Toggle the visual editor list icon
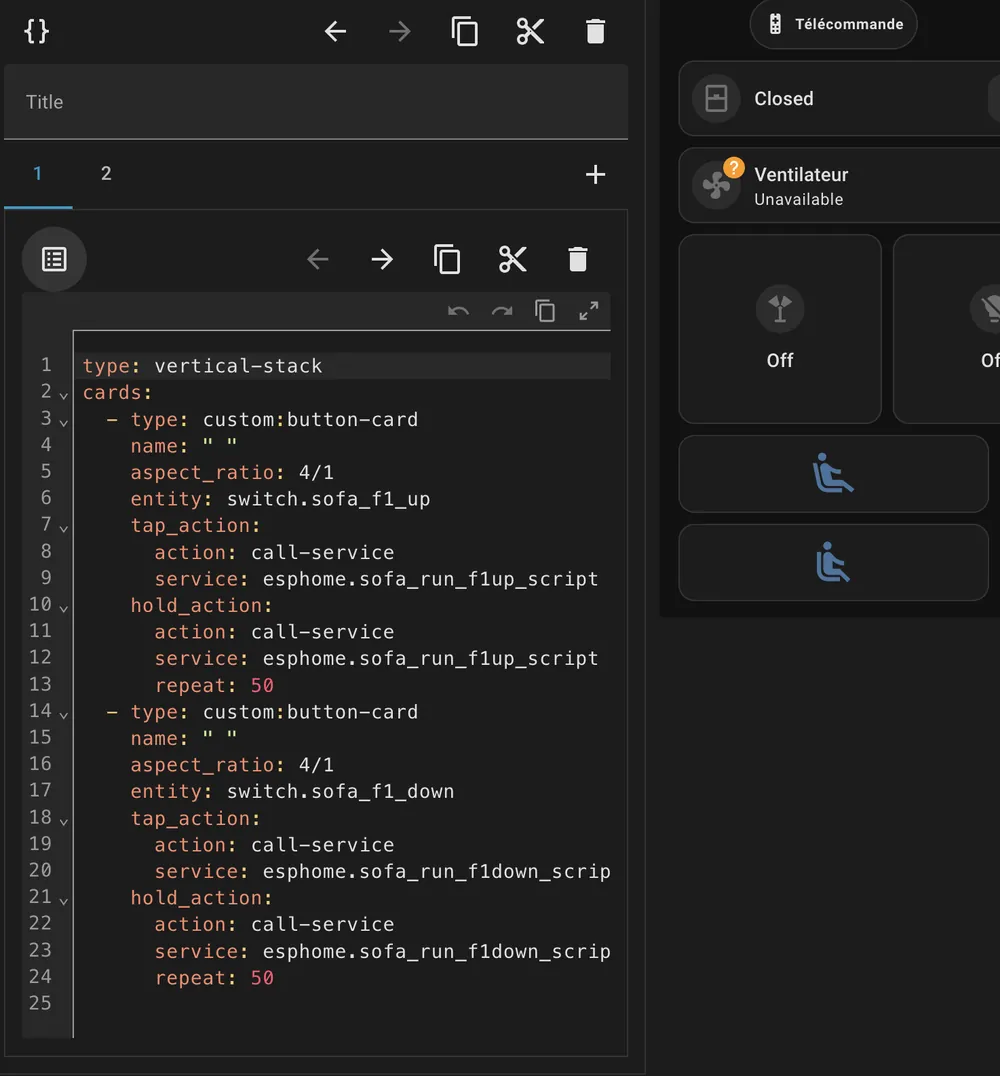 click(x=54, y=259)
